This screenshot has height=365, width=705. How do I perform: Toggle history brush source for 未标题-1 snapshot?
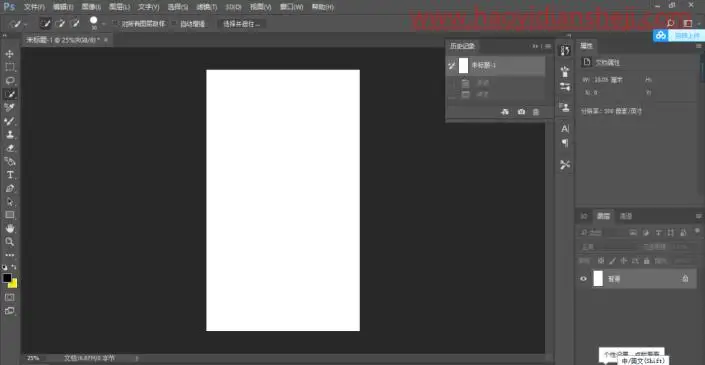(x=452, y=66)
